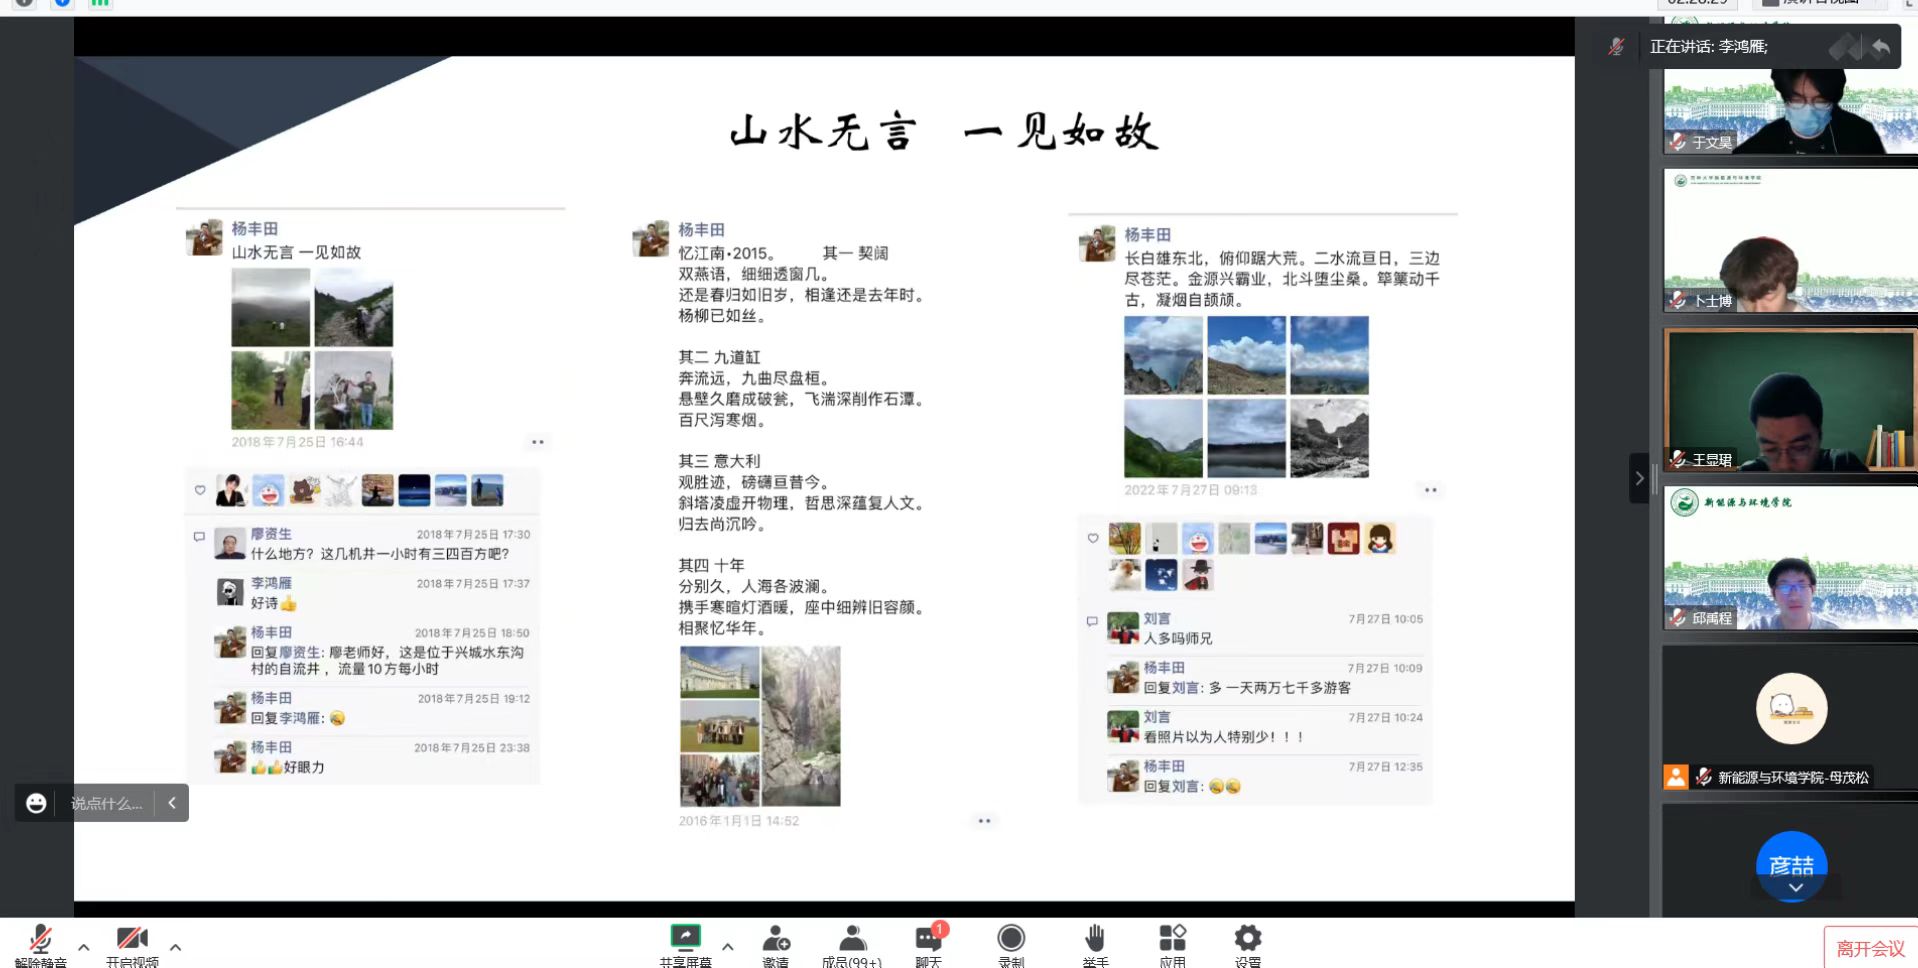
Task: Open the Invite (邀请) icon
Action: pyautogui.click(x=775, y=941)
